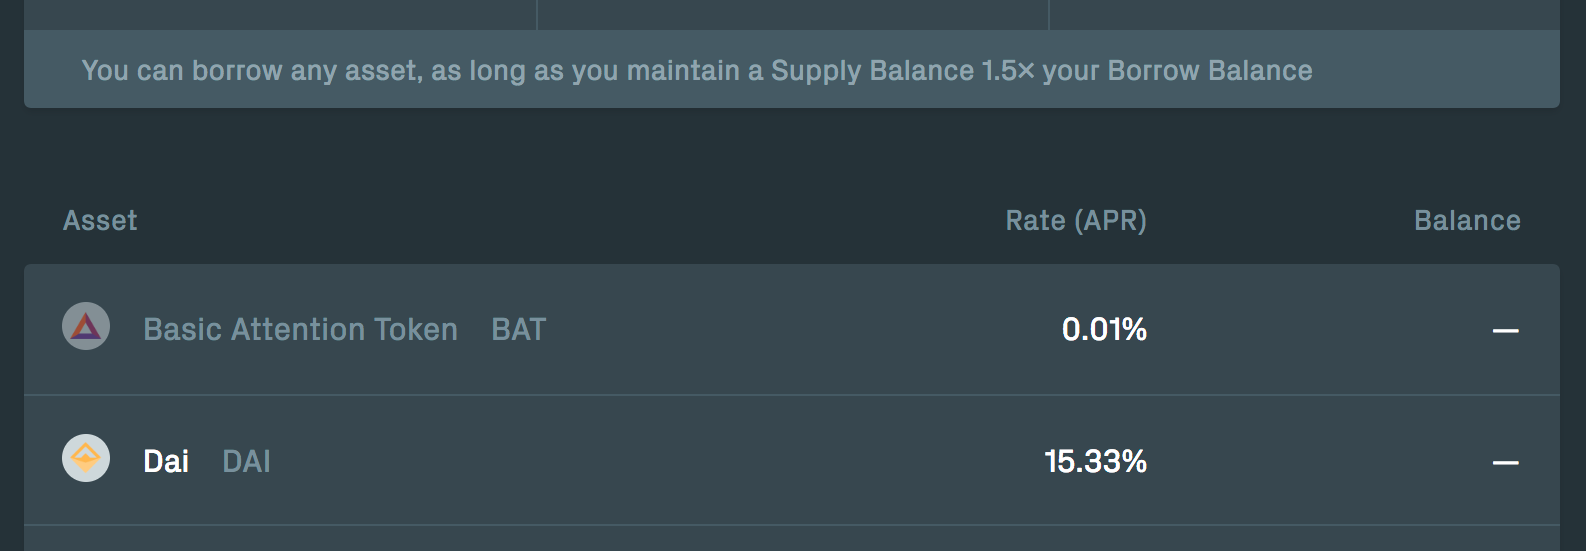Click the '1.5×' ratio in banner
Image resolution: width=1586 pixels, height=551 pixels.
coord(1008,70)
